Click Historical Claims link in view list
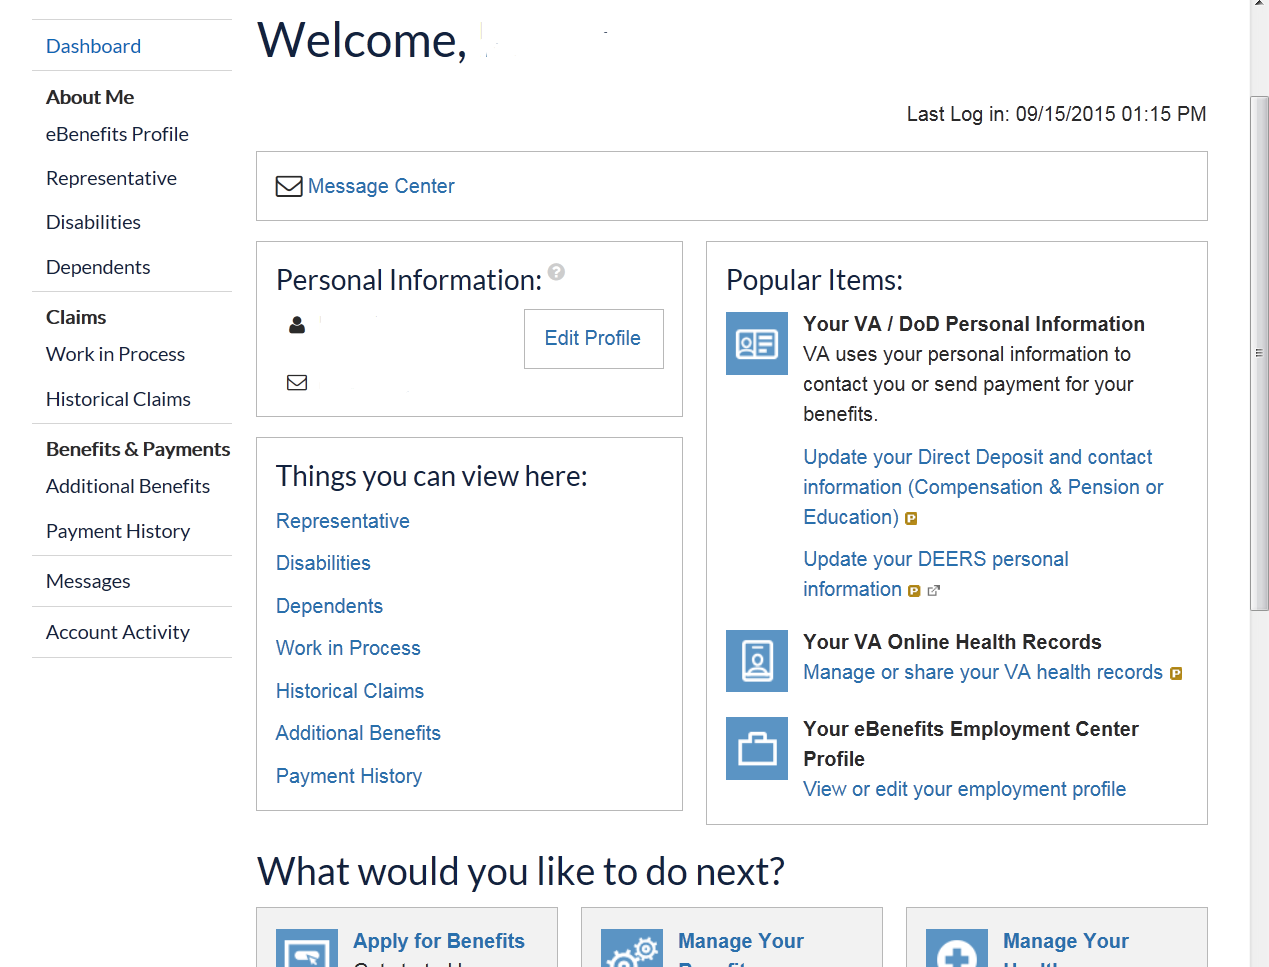This screenshot has height=967, width=1269. (x=350, y=691)
